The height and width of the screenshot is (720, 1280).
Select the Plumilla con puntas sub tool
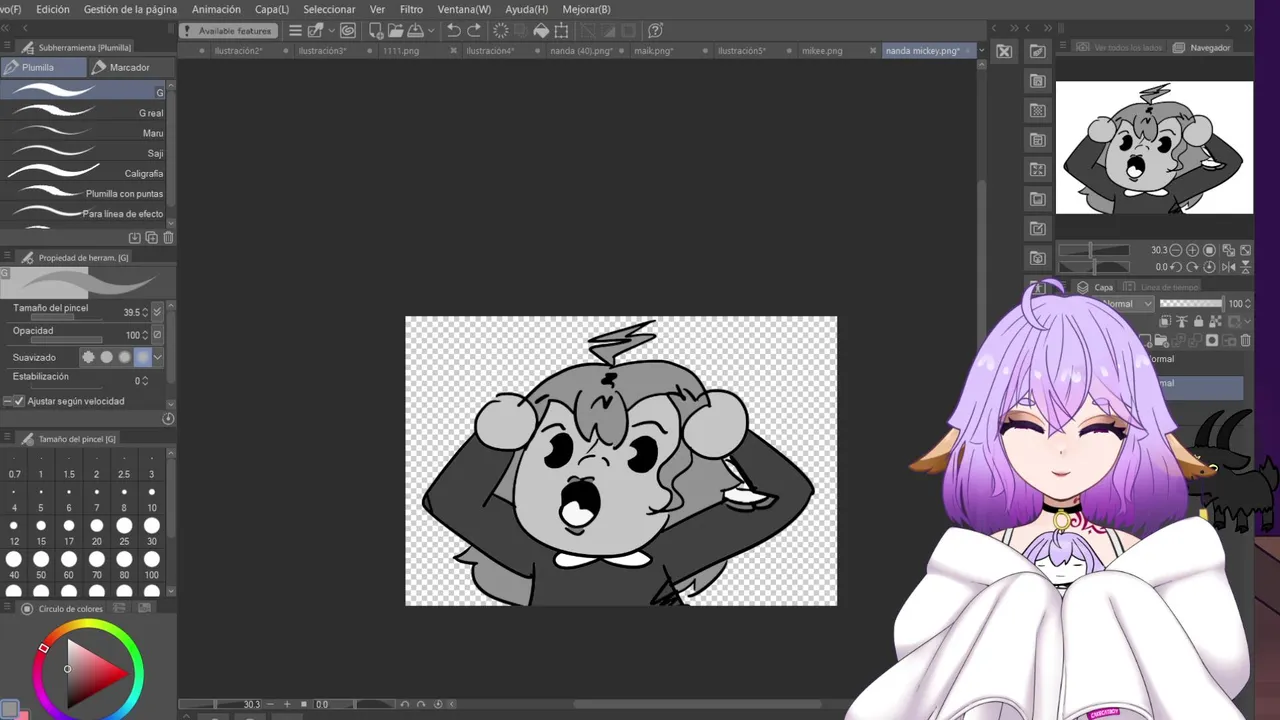coord(82,193)
